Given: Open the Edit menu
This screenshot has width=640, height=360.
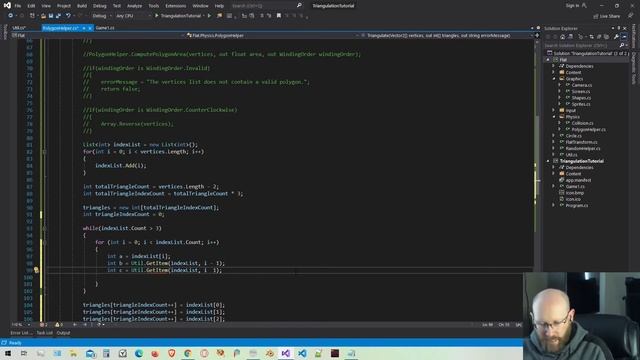Looking at the screenshot, I should (x=31, y=6).
